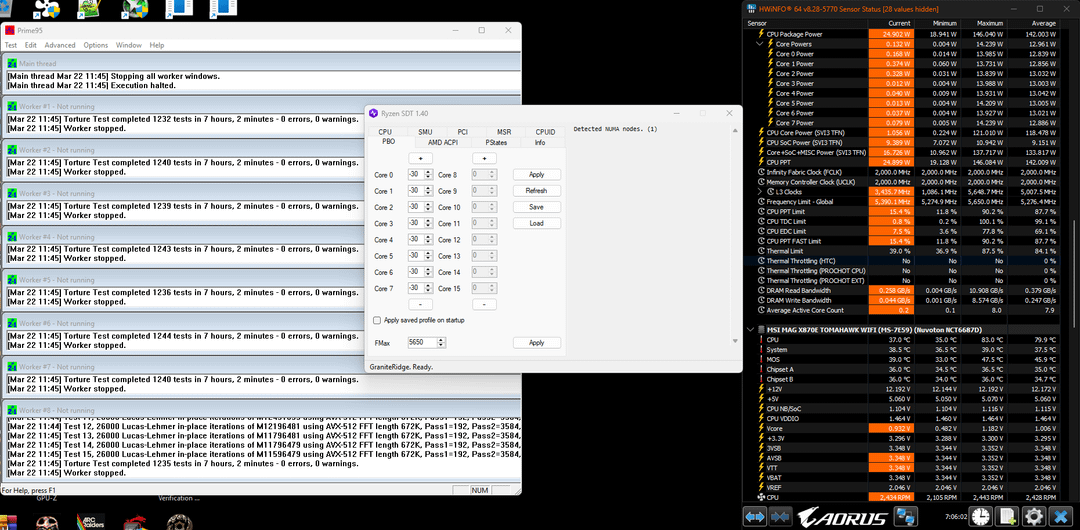Open HWiNFO sensor settings gear icon
Viewport: 1080px width, 530px height.
1034,517
